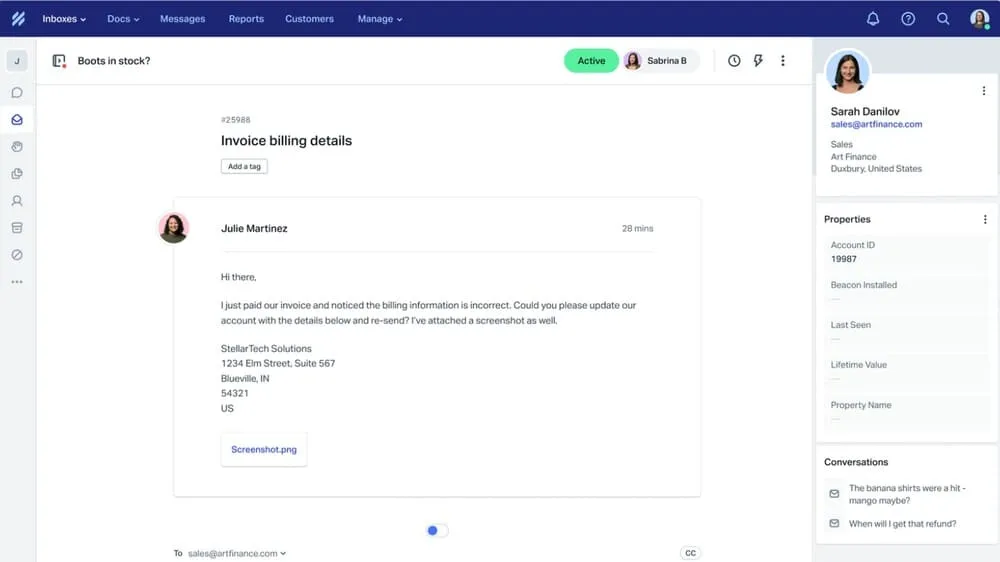Open the help question mark icon
1000x562 pixels.
(x=908, y=18)
